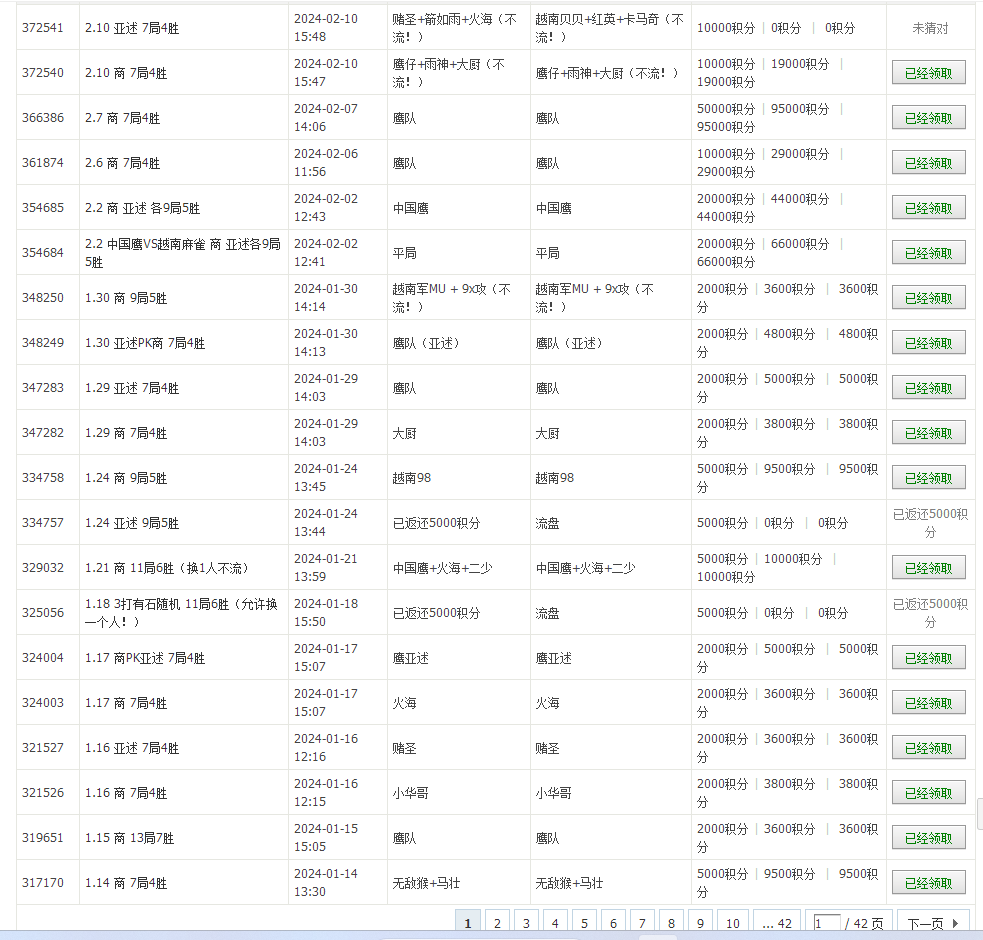Click 已经领取 button for row 324004
This screenshot has width=983, height=940.
928,658
